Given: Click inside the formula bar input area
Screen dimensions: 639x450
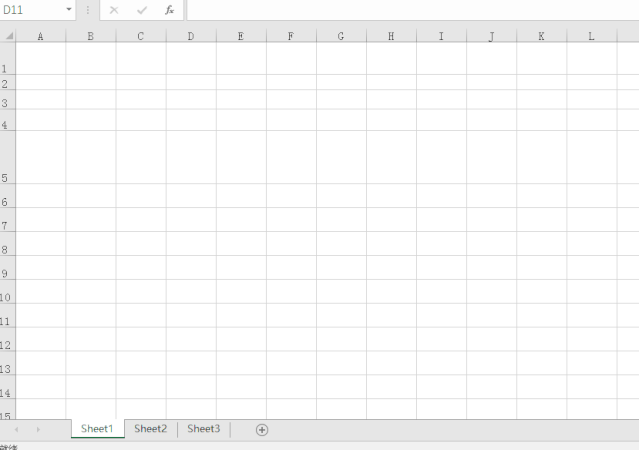Looking at the screenshot, I should click(x=412, y=10).
